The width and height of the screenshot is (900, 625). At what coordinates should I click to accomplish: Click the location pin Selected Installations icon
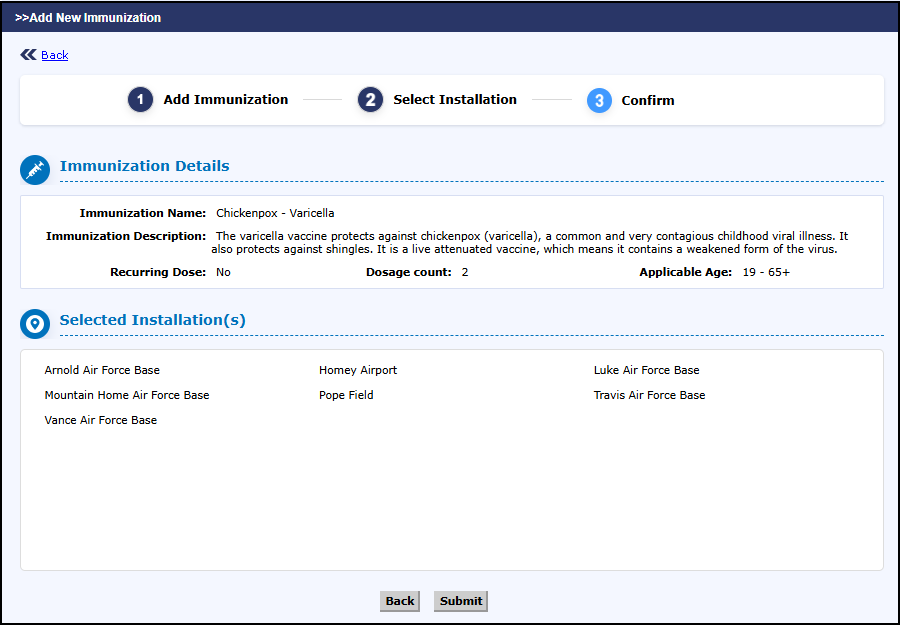[x=35, y=323]
